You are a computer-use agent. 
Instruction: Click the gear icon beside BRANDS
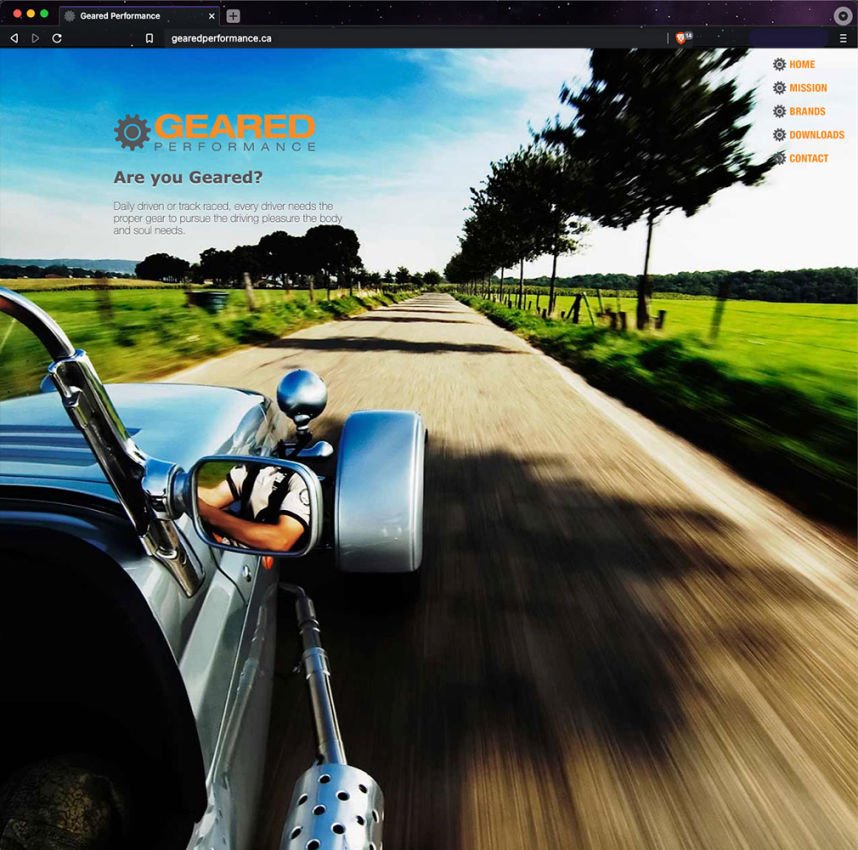point(780,111)
